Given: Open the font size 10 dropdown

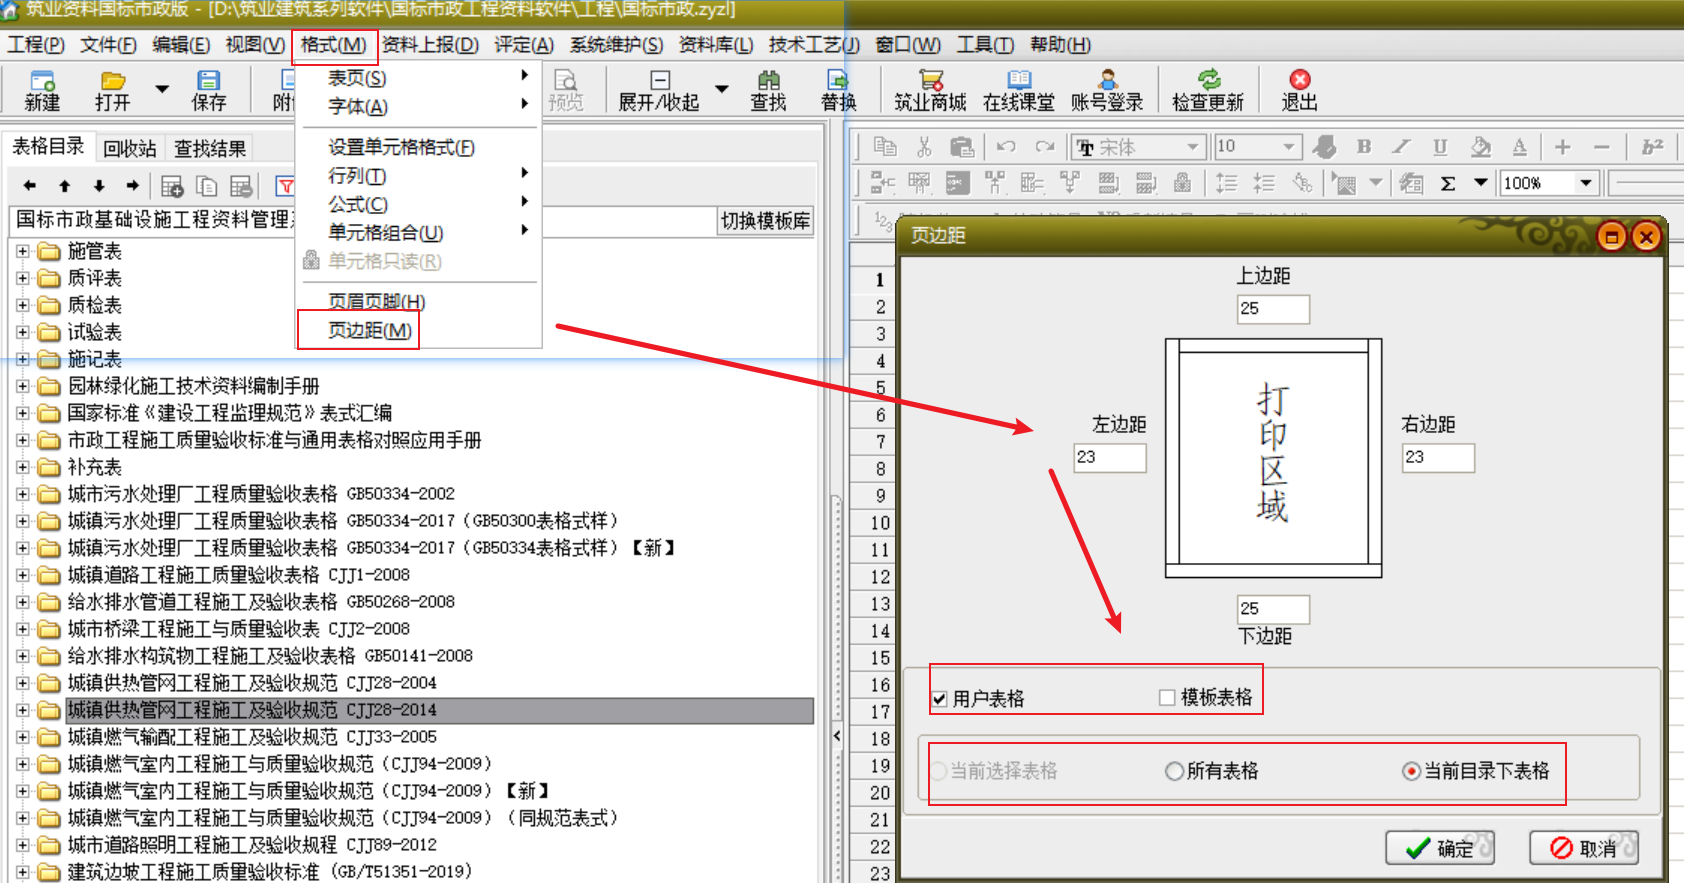Looking at the screenshot, I should pos(1289,147).
